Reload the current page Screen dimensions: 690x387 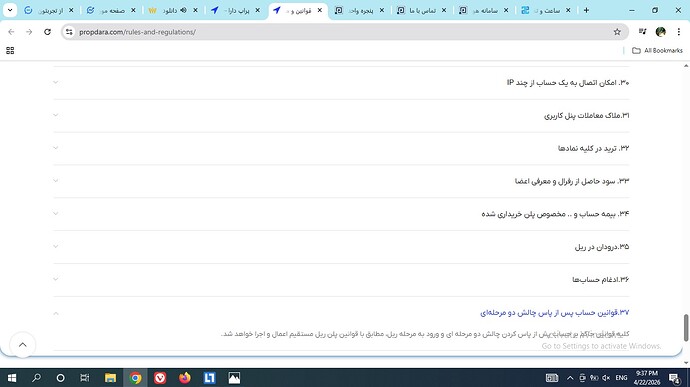[x=48, y=32]
